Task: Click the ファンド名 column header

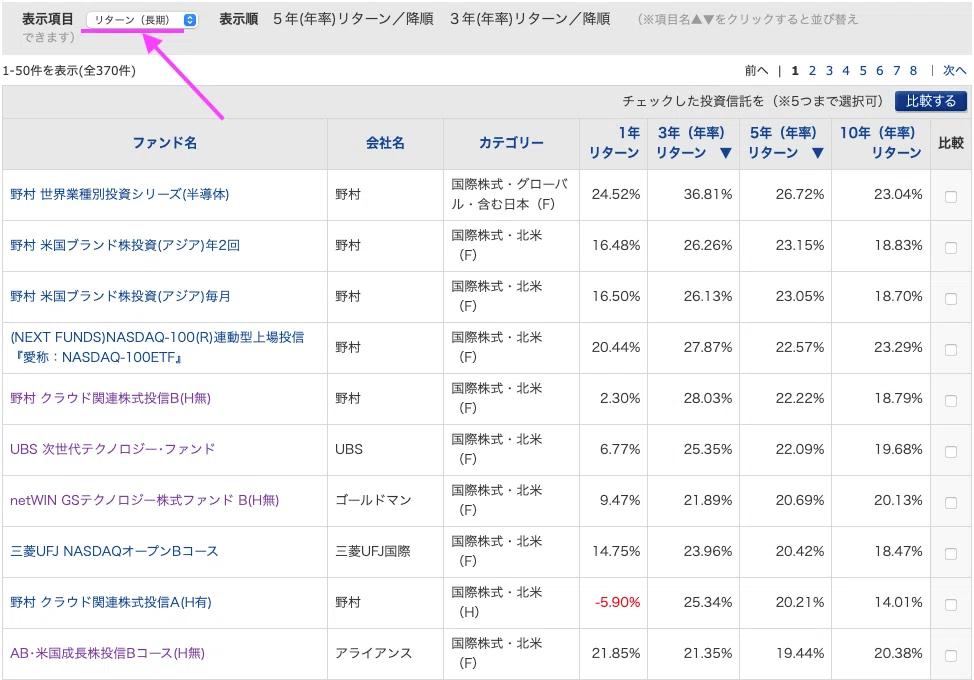Action: click(x=165, y=143)
